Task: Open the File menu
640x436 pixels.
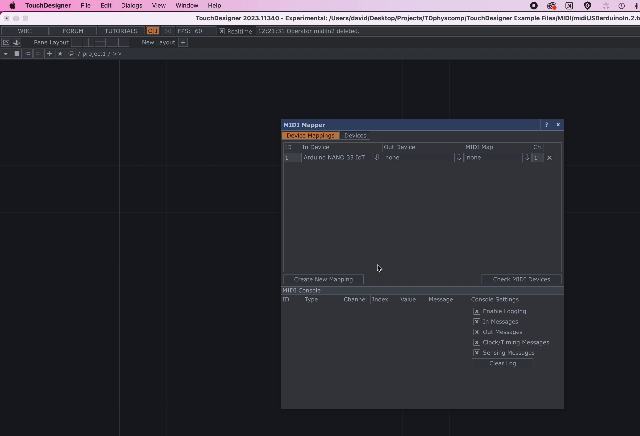Action: 85,5
